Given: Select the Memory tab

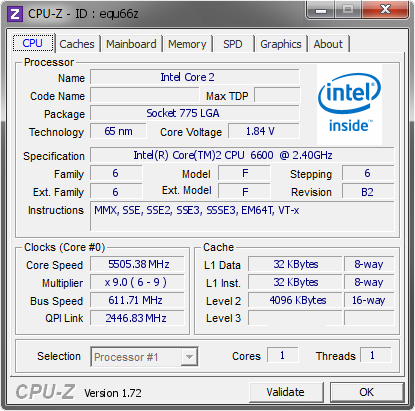Looking at the screenshot, I should [187, 44].
